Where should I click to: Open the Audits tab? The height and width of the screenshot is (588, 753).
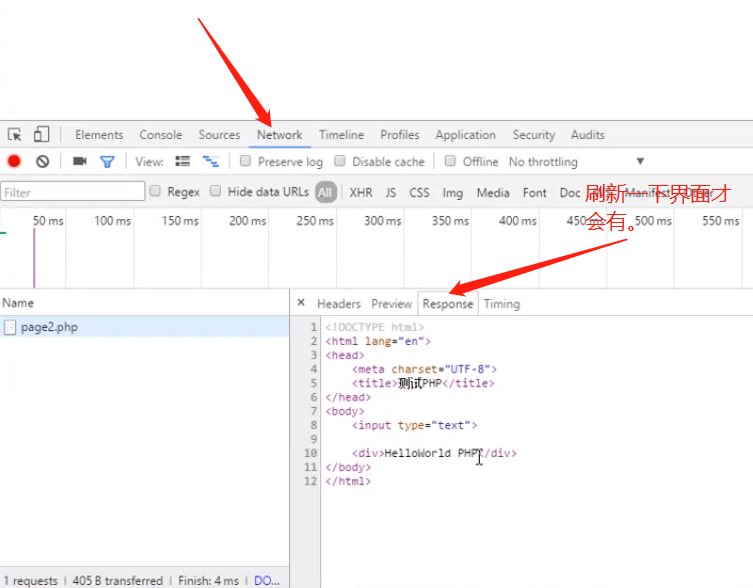pos(588,135)
